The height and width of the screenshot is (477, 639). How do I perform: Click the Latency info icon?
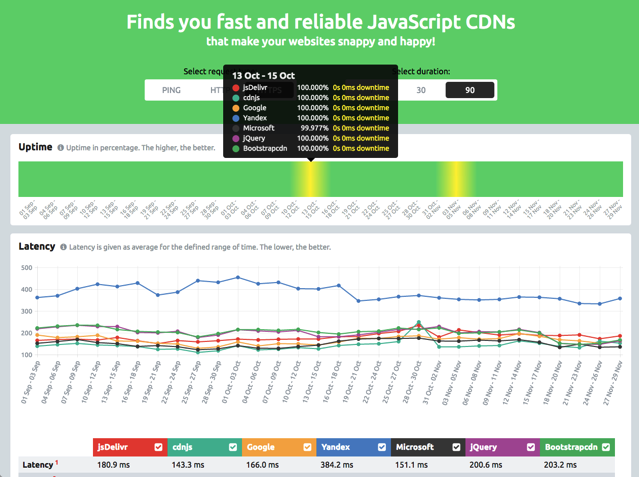(64, 247)
